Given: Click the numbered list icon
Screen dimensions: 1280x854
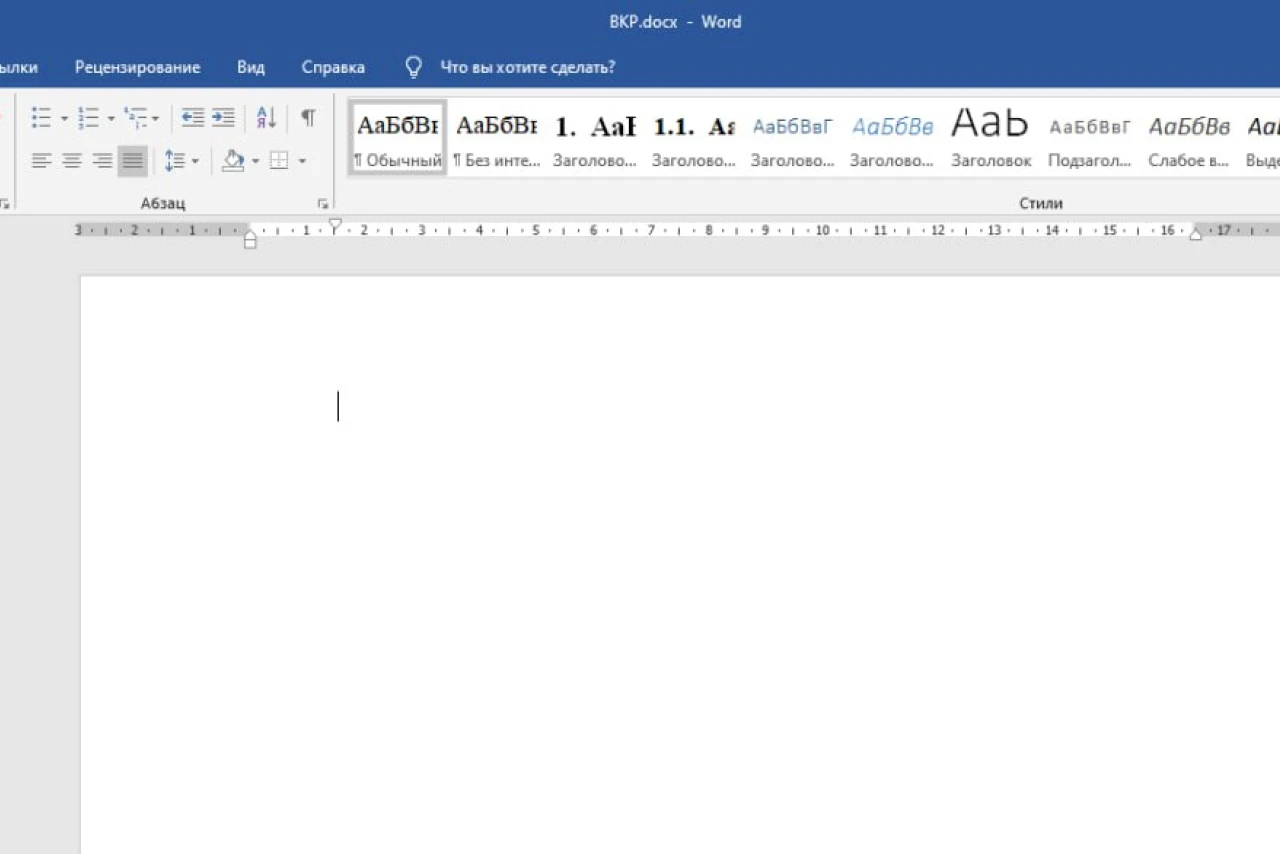Looking at the screenshot, I should click(89, 118).
